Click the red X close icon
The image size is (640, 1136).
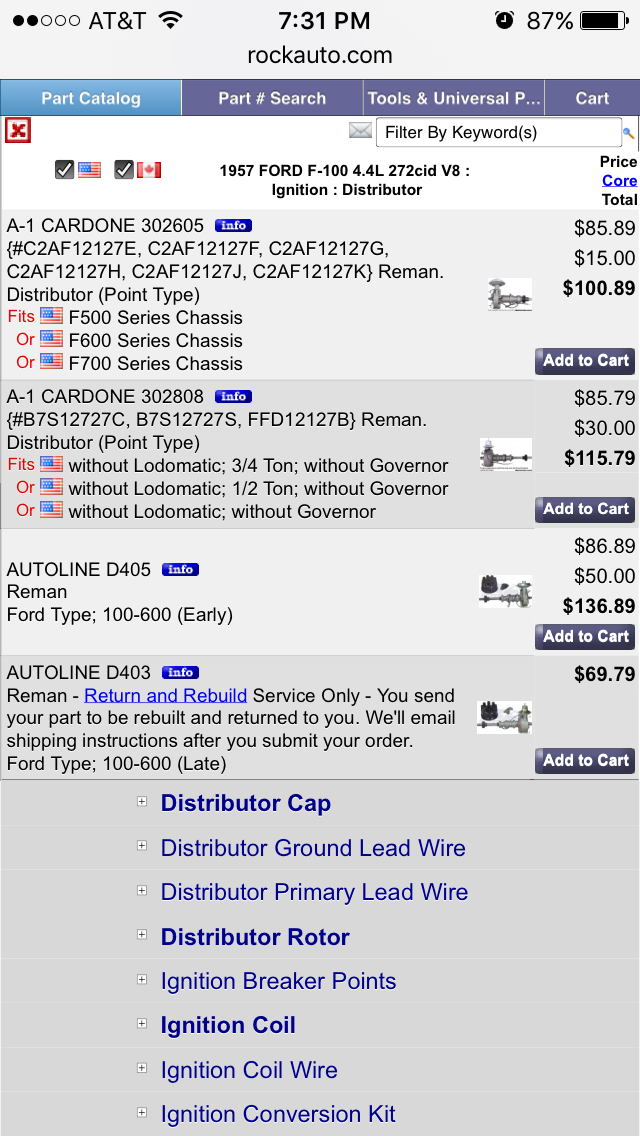coord(17,130)
